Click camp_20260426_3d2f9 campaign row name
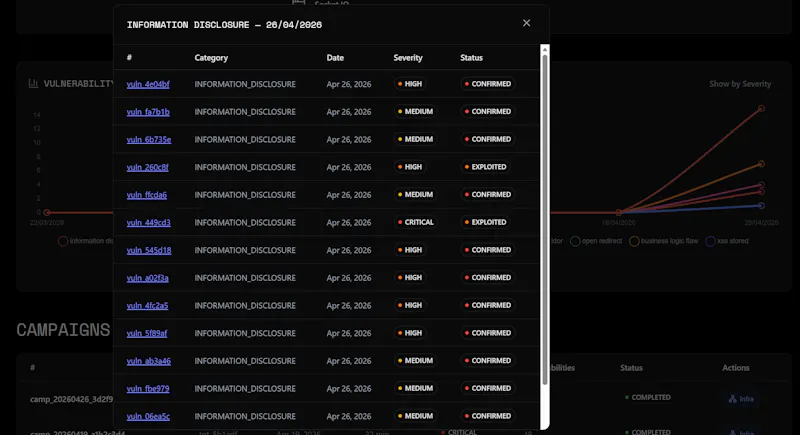This screenshot has height=435, width=800. pyautogui.click(x=71, y=399)
